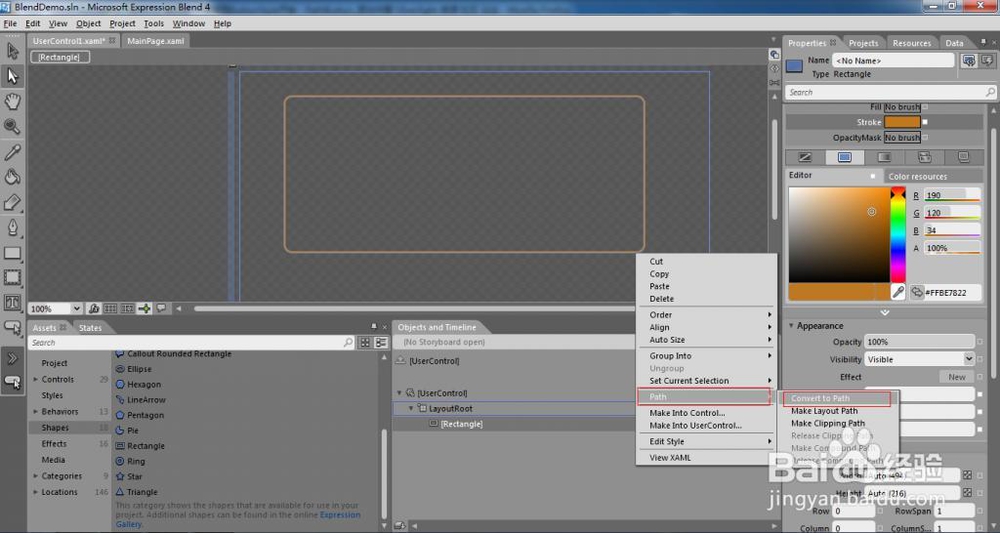
Task: Click the [Rectangle] breadcrumb button
Action: click(59, 57)
